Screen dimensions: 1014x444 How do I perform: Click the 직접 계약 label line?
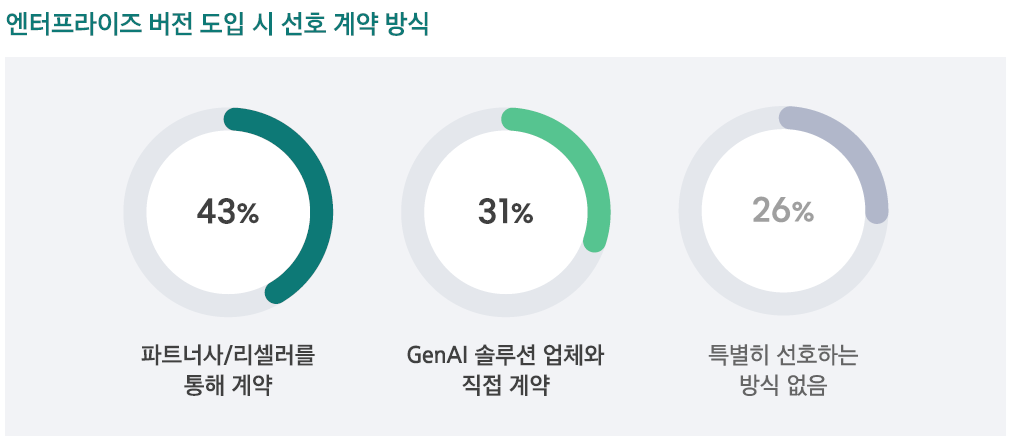(x=506, y=386)
